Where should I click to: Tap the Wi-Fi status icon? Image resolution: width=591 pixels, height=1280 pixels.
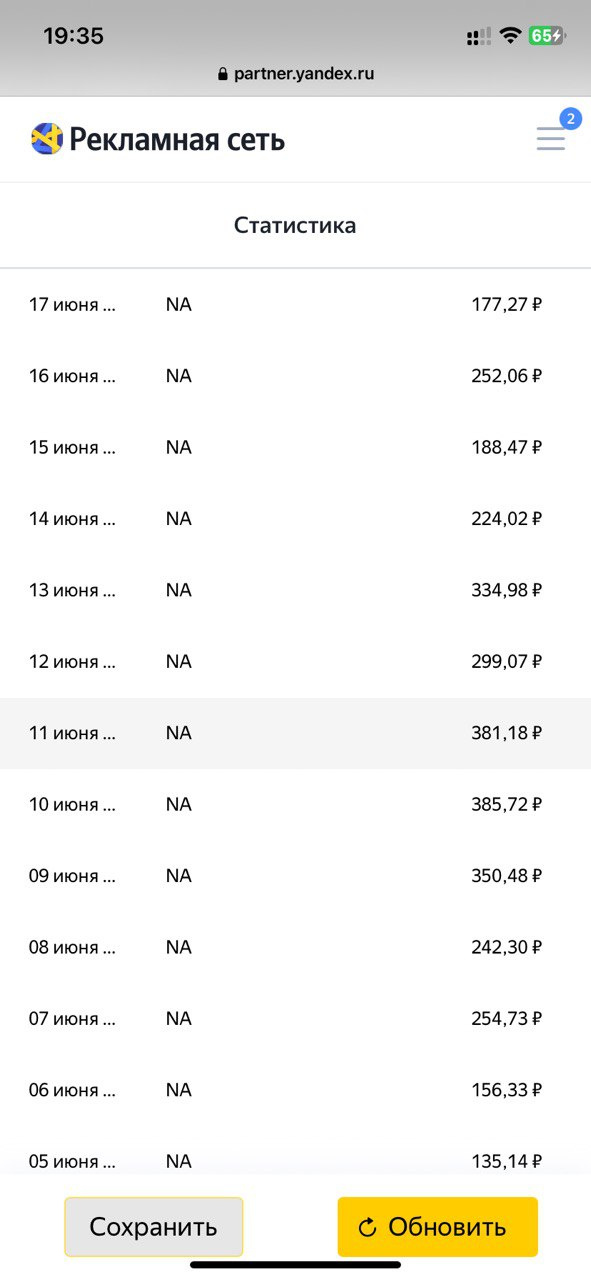(510, 36)
